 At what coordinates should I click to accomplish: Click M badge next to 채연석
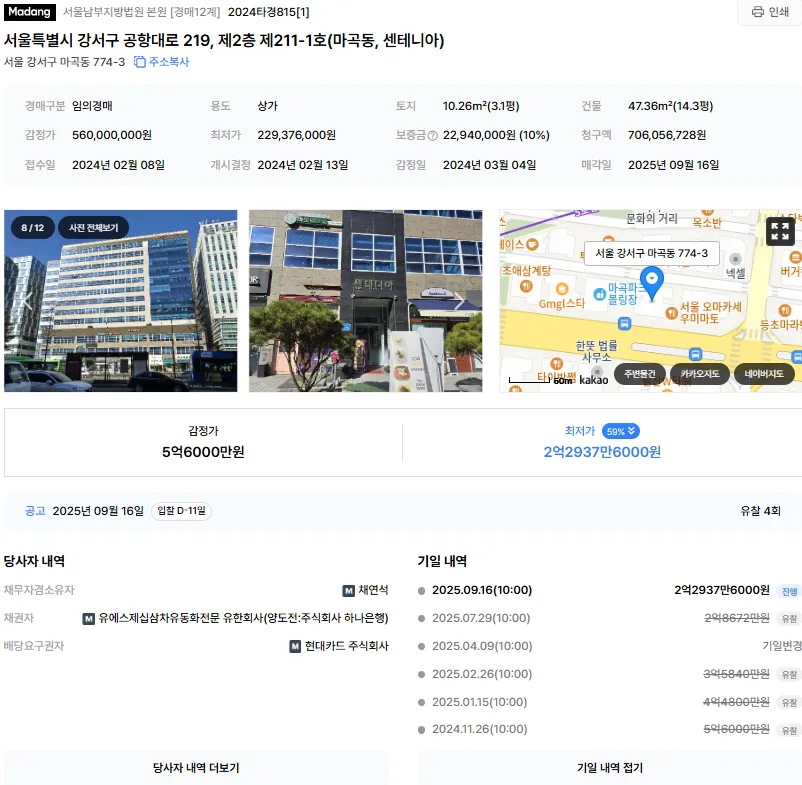[348, 591]
